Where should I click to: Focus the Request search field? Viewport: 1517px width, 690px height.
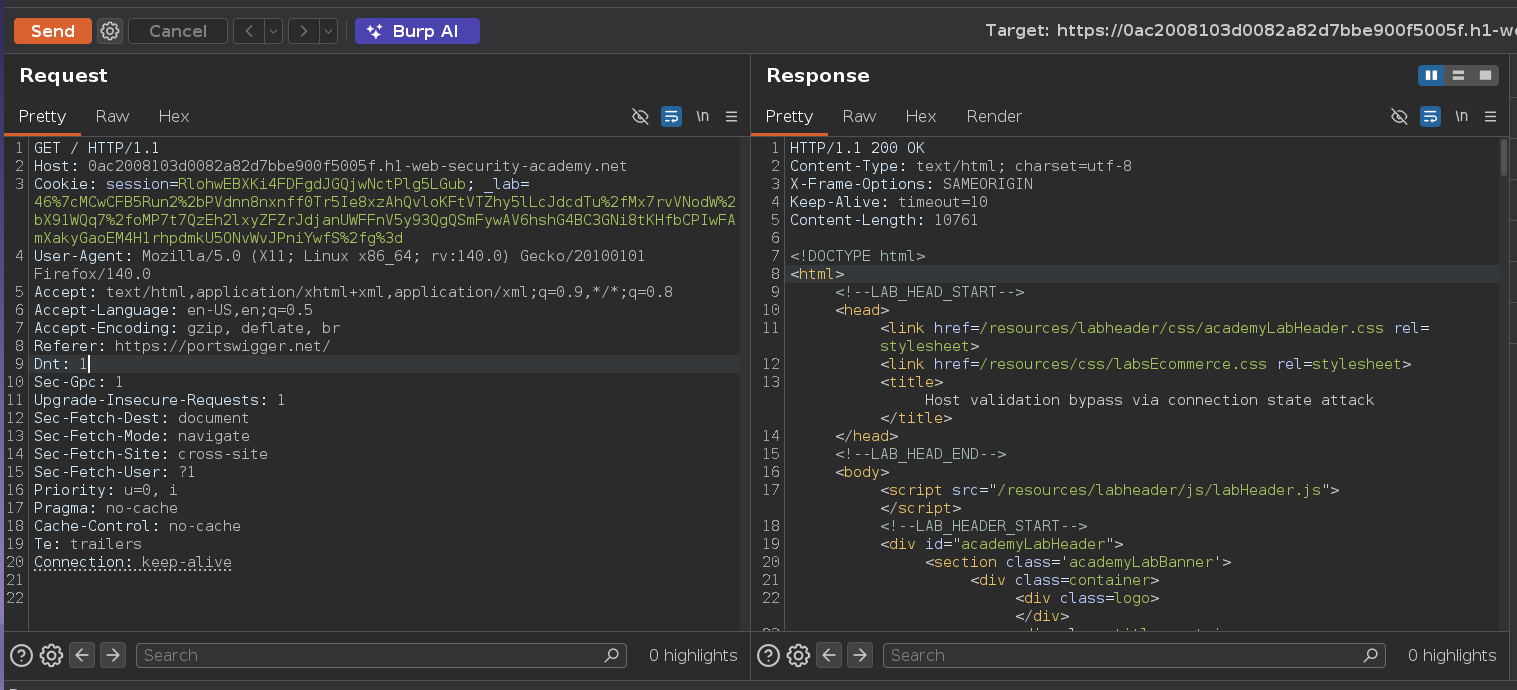(x=381, y=655)
